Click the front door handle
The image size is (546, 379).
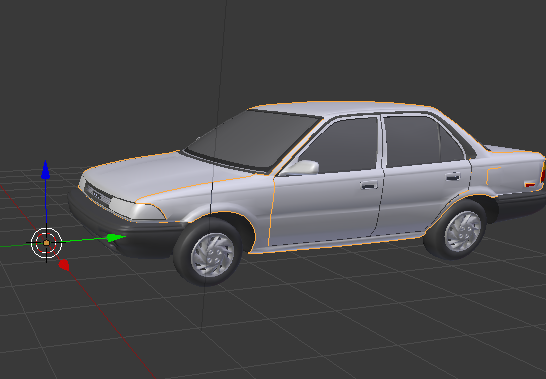(x=369, y=185)
